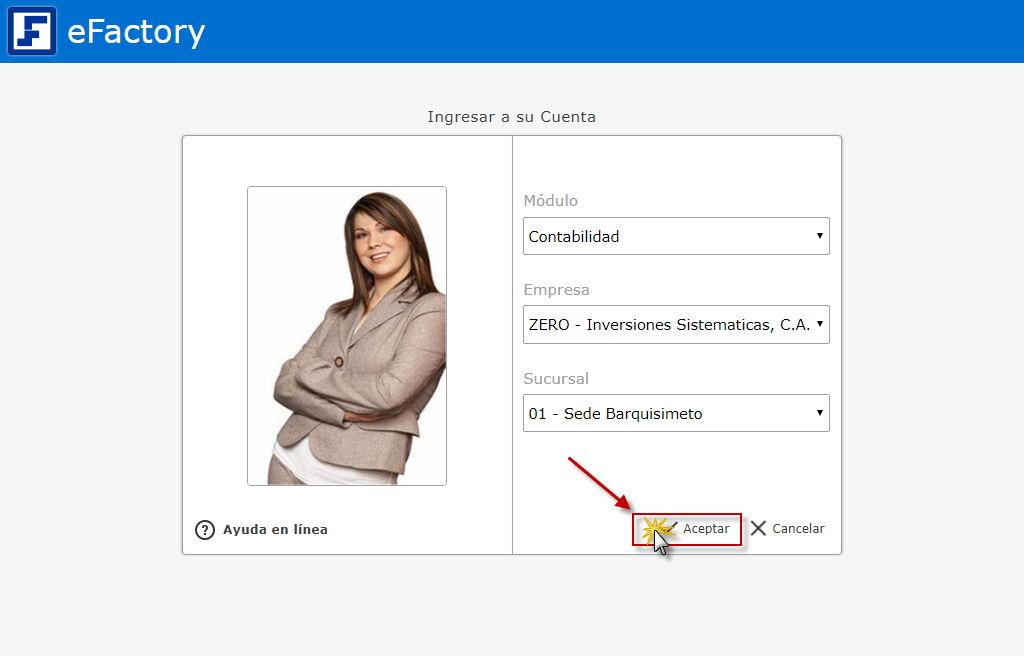Select the Contabilidad module field text
The width and height of the screenshot is (1024, 656).
574,237
